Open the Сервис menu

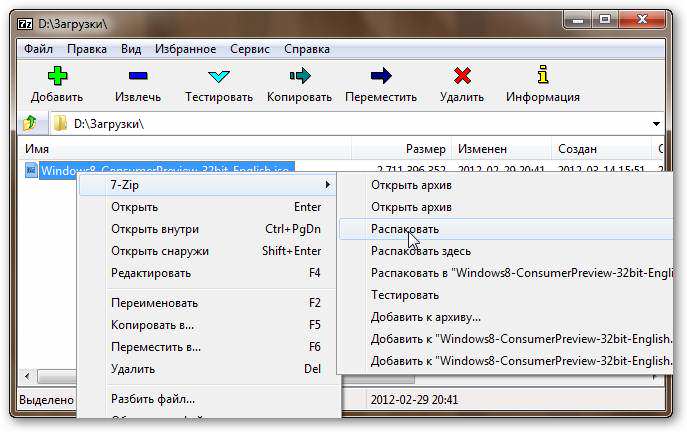[249, 48]
